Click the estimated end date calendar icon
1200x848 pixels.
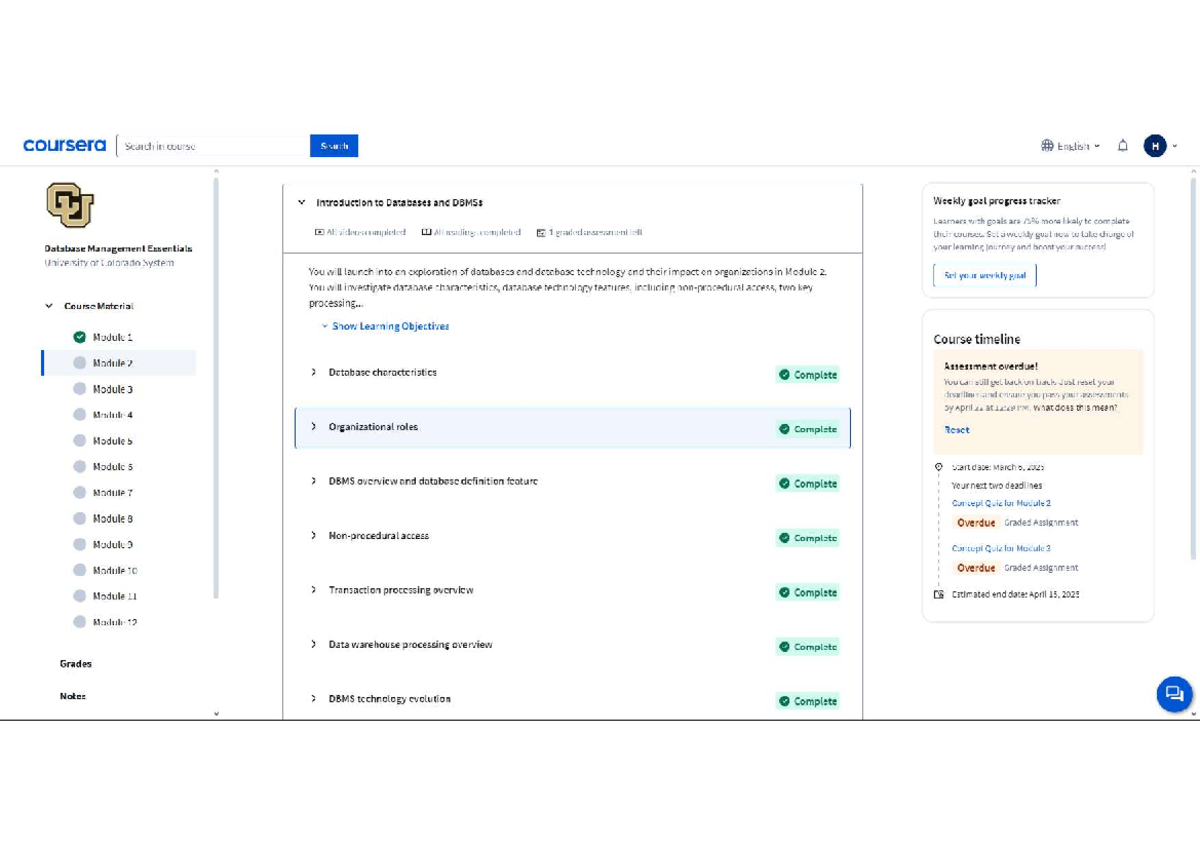938,594
